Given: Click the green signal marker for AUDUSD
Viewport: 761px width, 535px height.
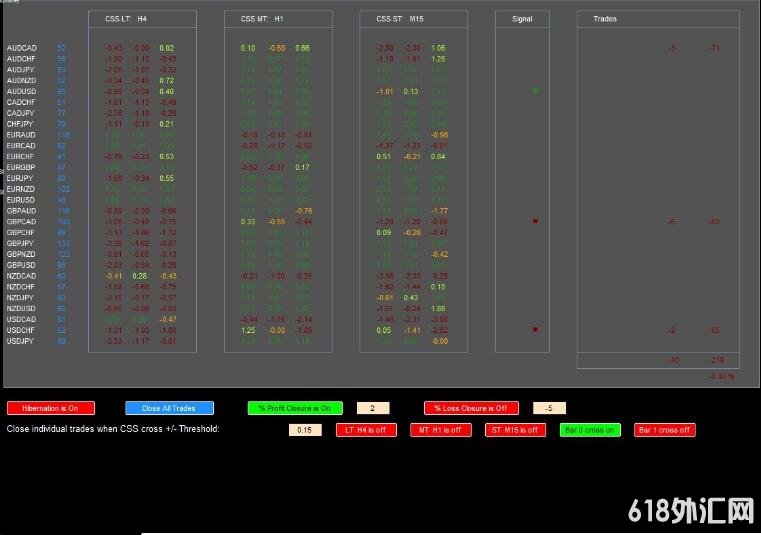Looking at the screenshot, I should click(x=535, y=91).
